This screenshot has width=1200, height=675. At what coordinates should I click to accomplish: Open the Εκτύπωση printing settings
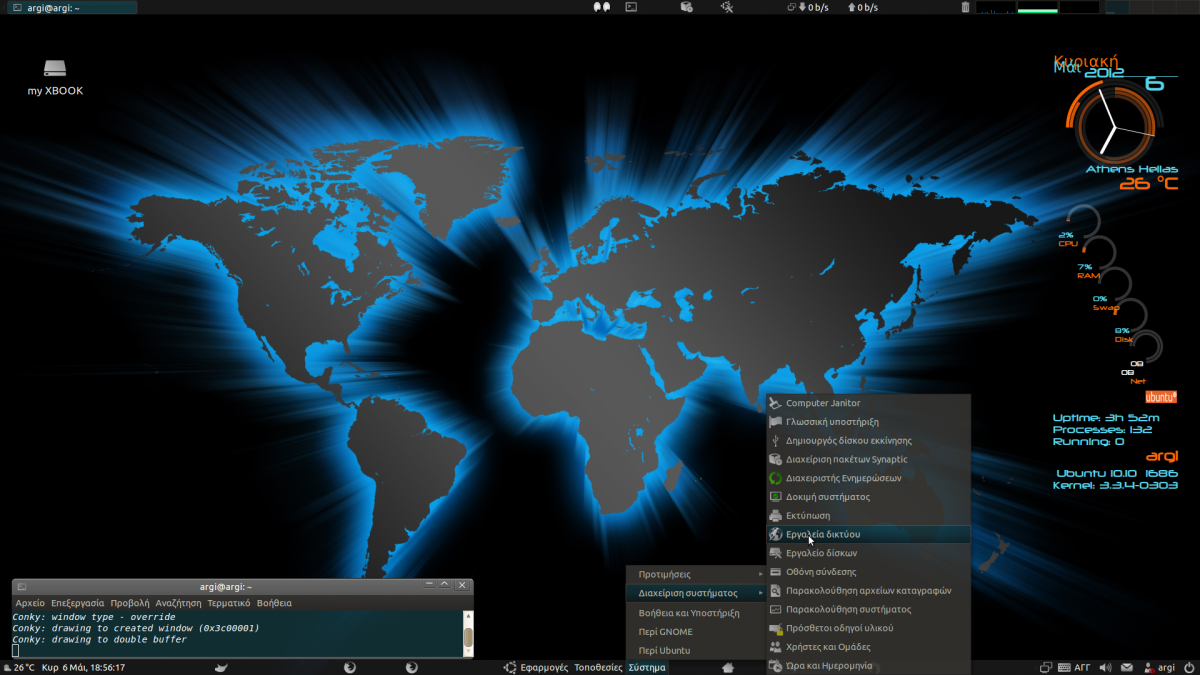click(x=868, y=515)
